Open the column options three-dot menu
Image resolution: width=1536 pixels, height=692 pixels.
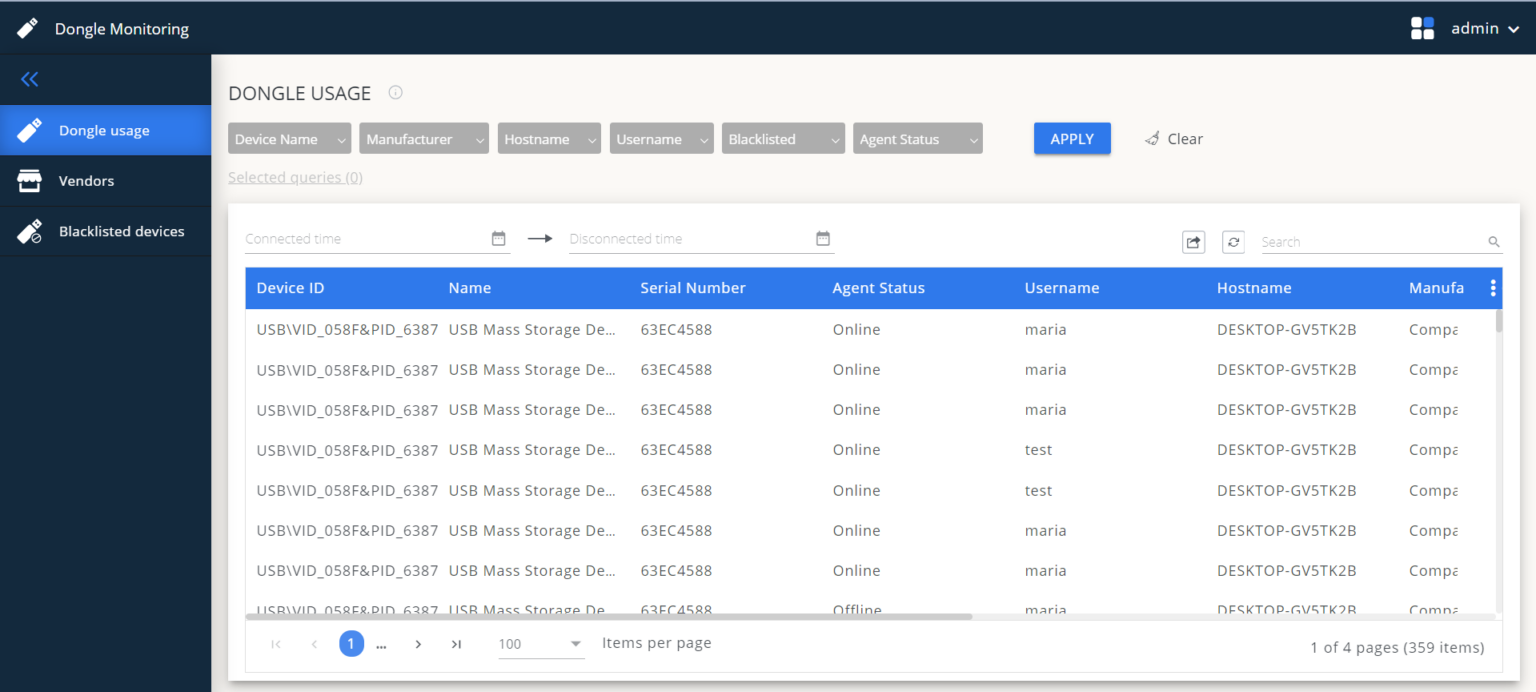tap(1493, 287)
